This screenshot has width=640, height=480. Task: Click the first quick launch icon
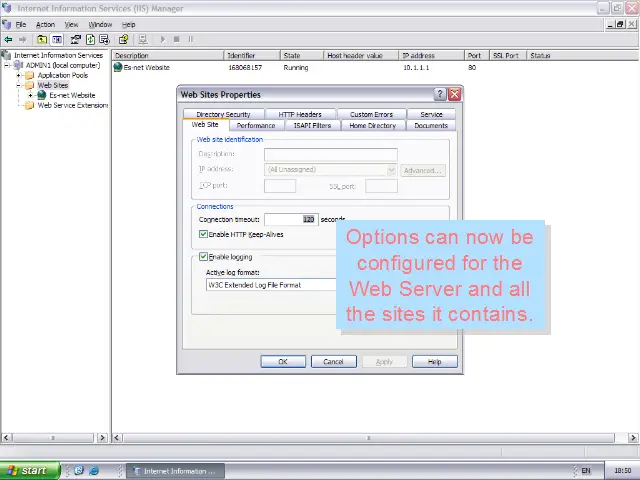(x=79, y=471)
